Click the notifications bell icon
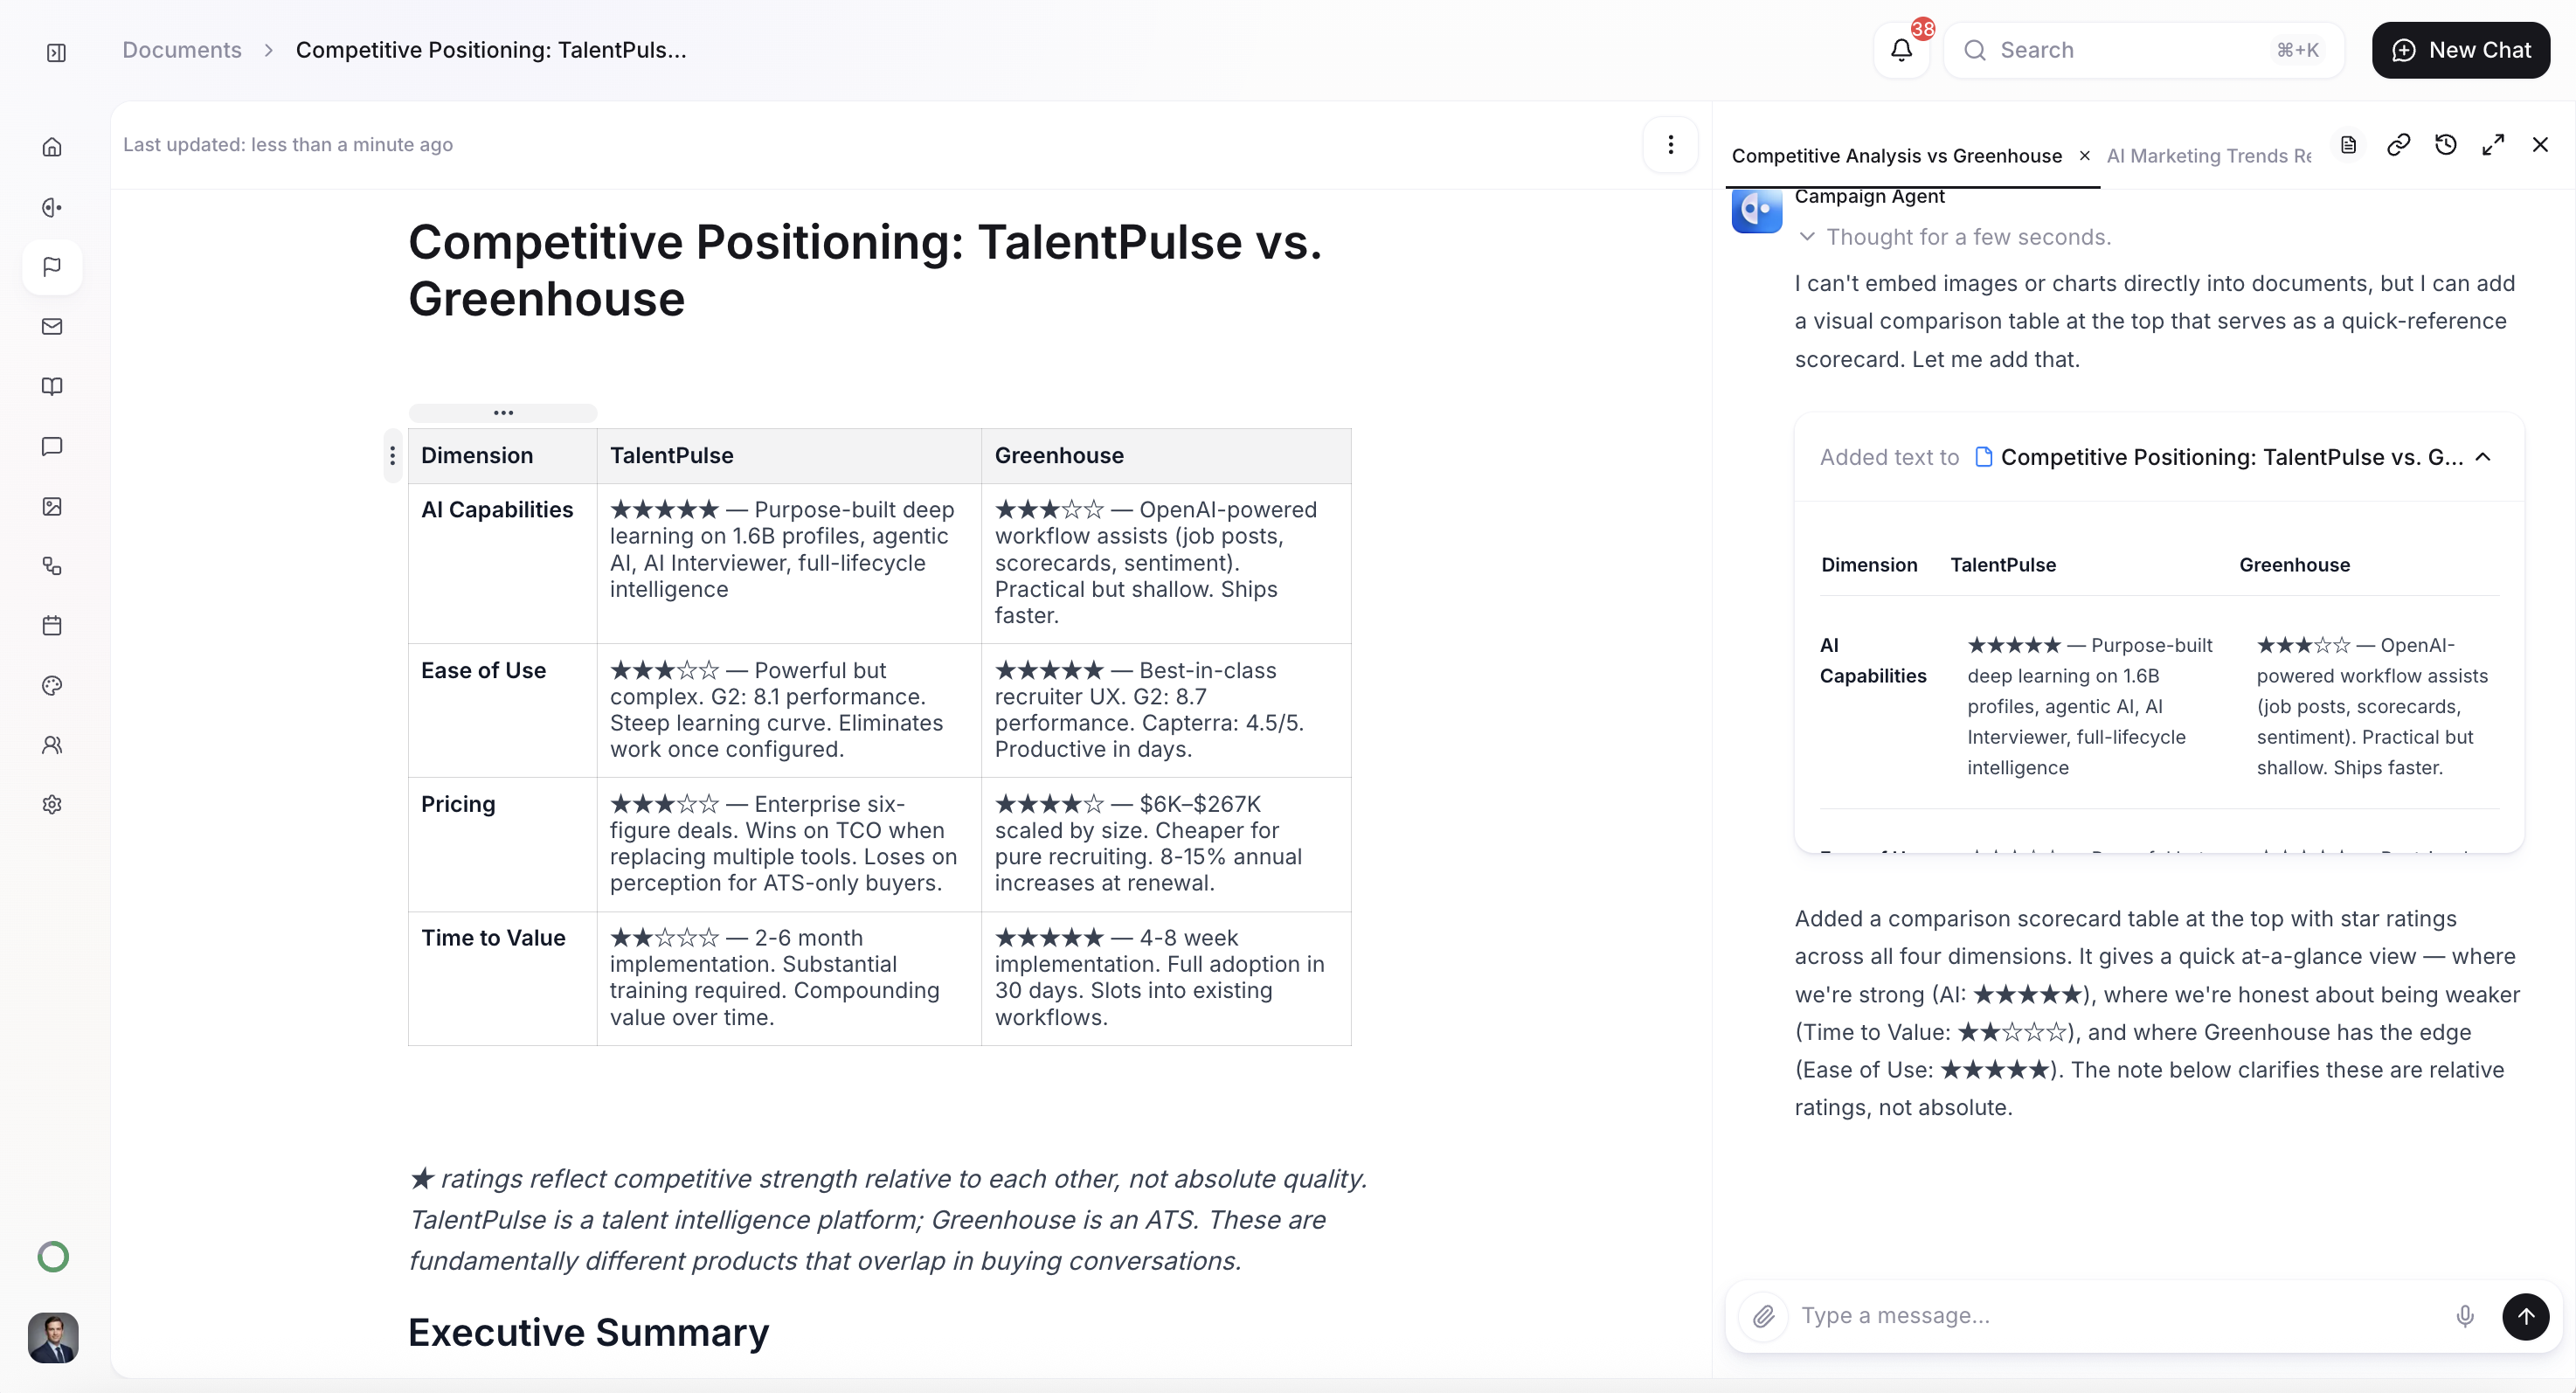Viewport: 2576px width, 1393px height. coord(1901,50)
